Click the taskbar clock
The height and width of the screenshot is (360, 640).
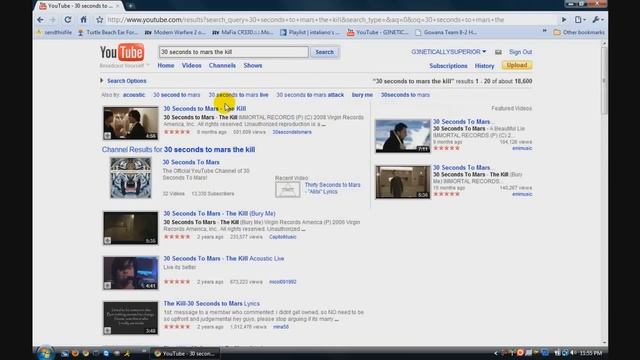(591, 353)
